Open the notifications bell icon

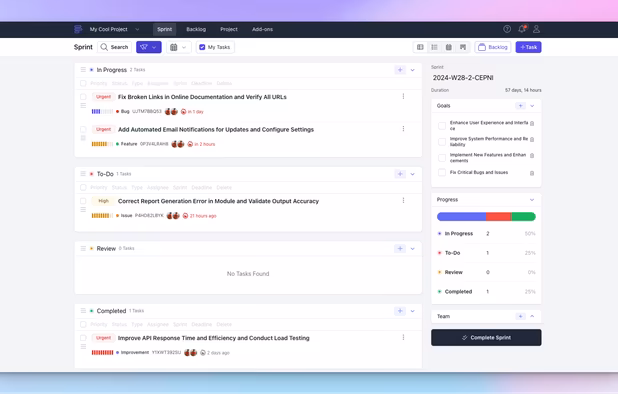(522, 29)
